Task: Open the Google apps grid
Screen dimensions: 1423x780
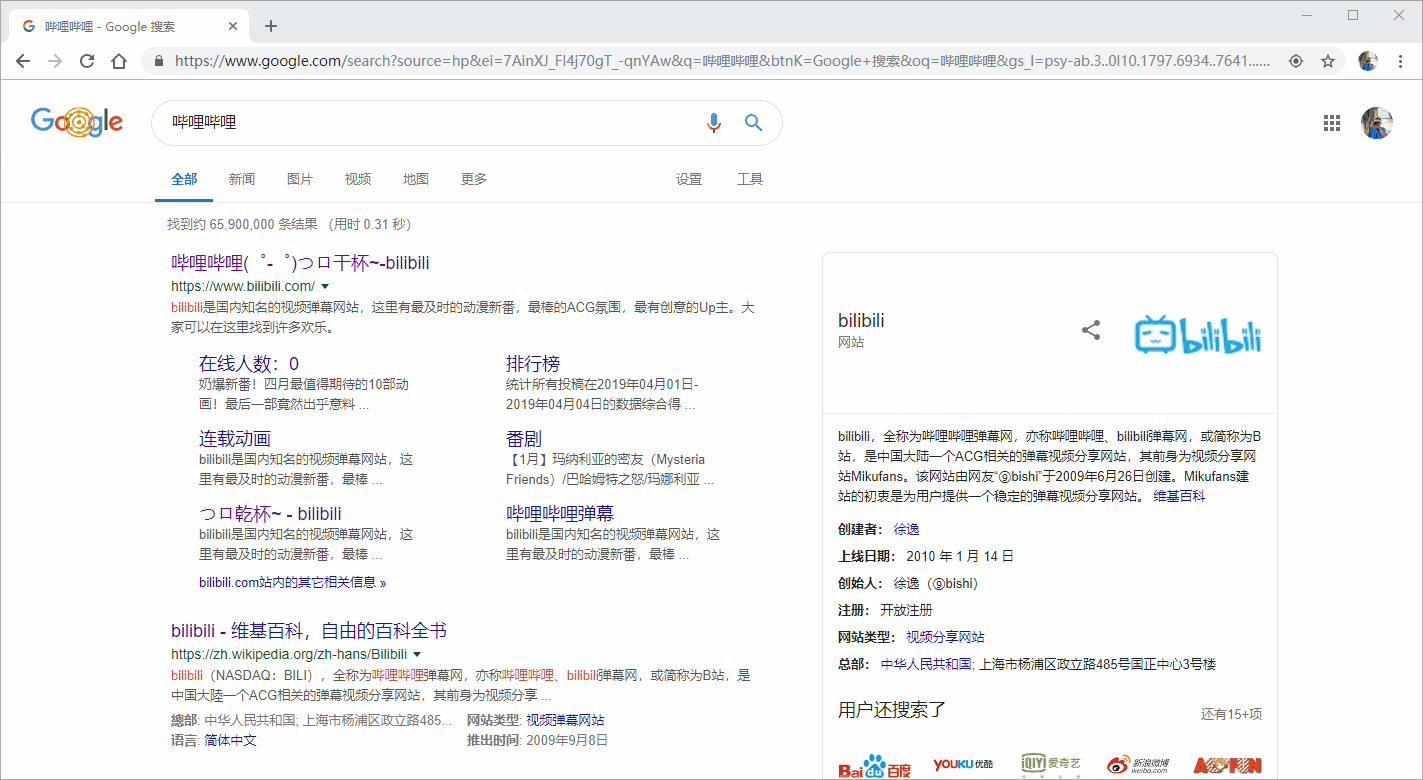Action: pos(1332,123)
